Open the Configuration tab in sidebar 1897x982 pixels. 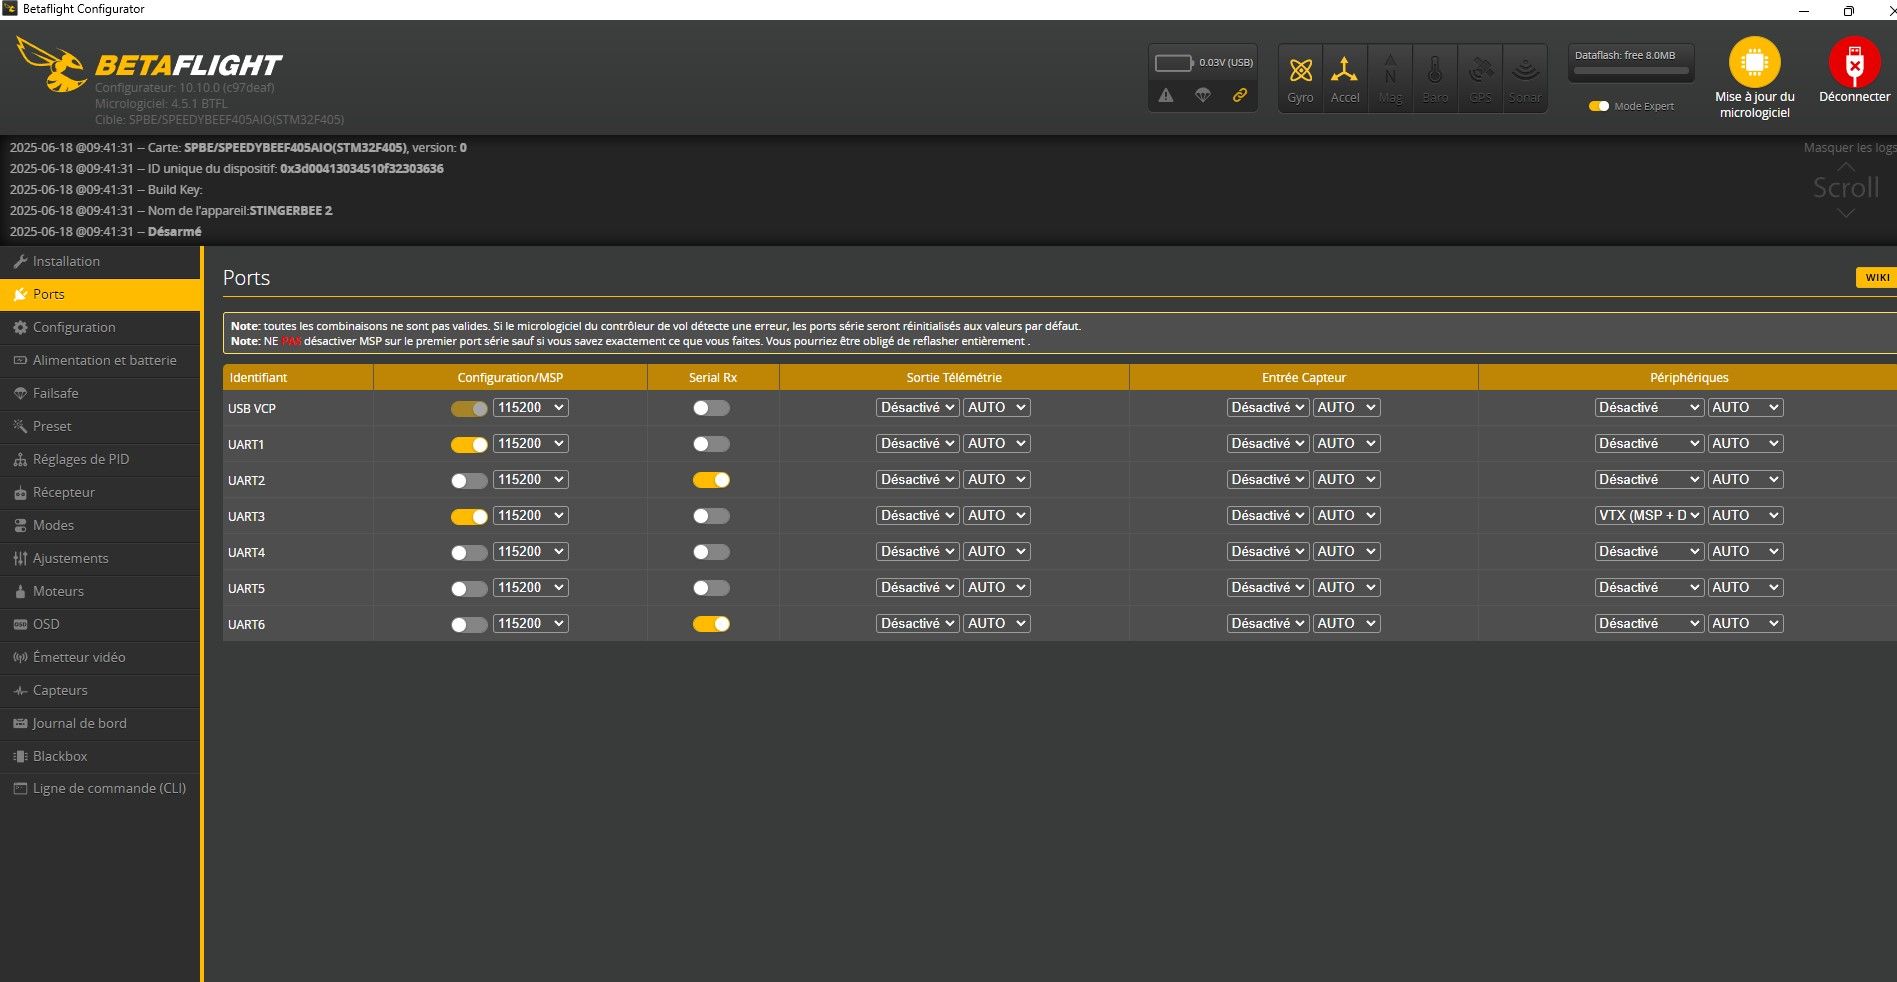74,327
